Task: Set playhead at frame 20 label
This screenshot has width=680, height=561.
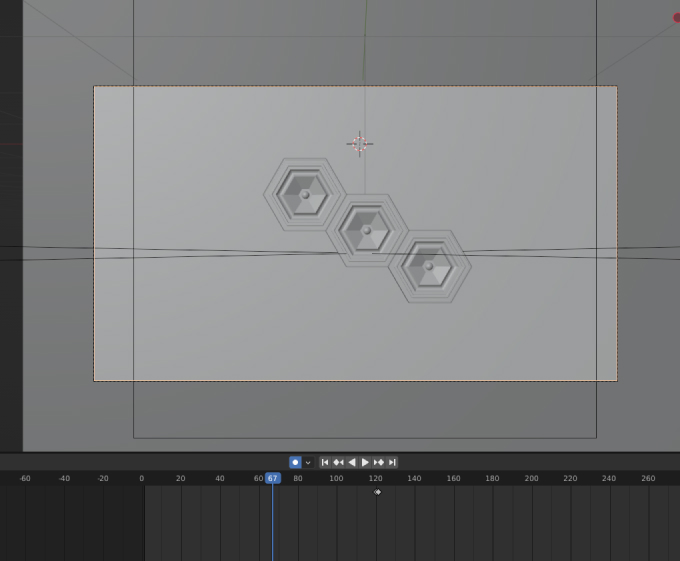Action: [180, 478]
